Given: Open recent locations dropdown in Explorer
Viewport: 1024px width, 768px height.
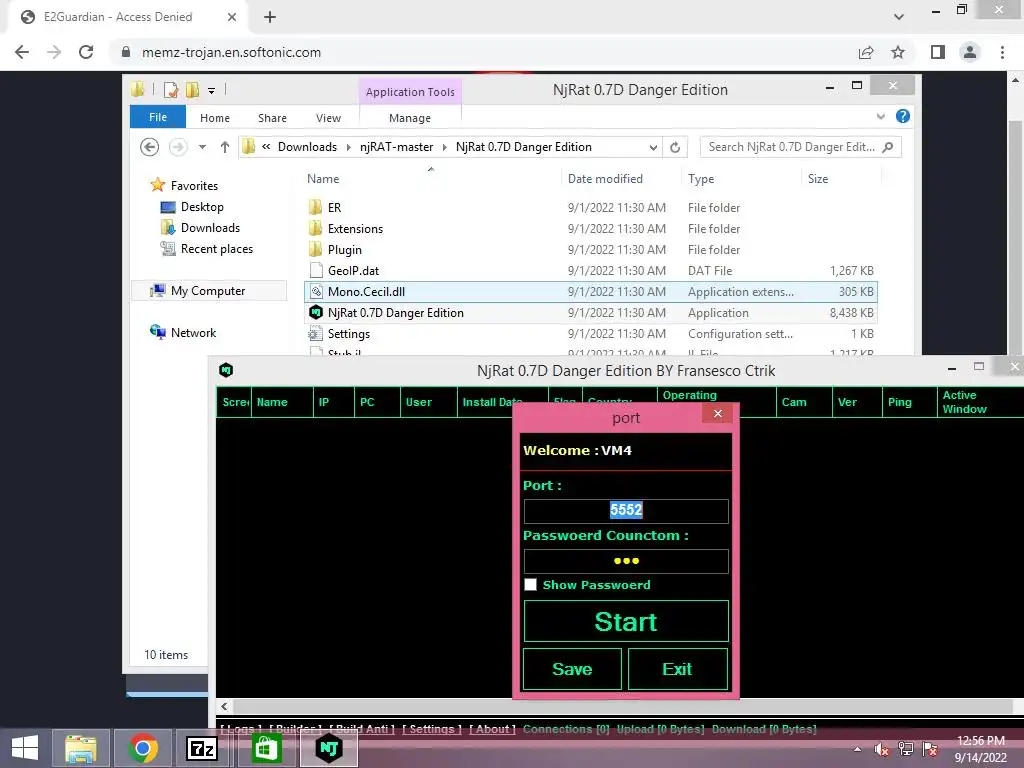Looking at the screenshot, I should pos(202,147).
